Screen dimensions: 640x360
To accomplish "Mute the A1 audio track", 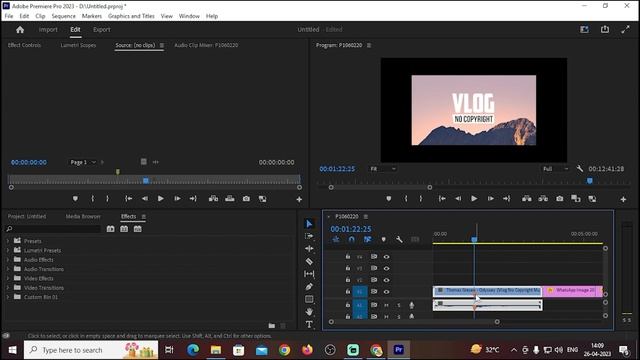I will point(386,305).
